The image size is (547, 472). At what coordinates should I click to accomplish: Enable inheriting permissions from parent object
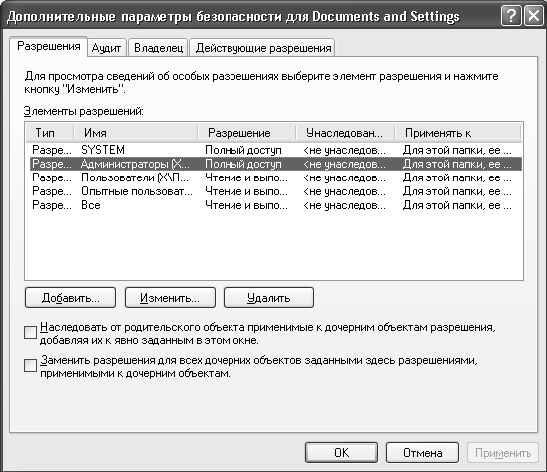click(31, 332)
